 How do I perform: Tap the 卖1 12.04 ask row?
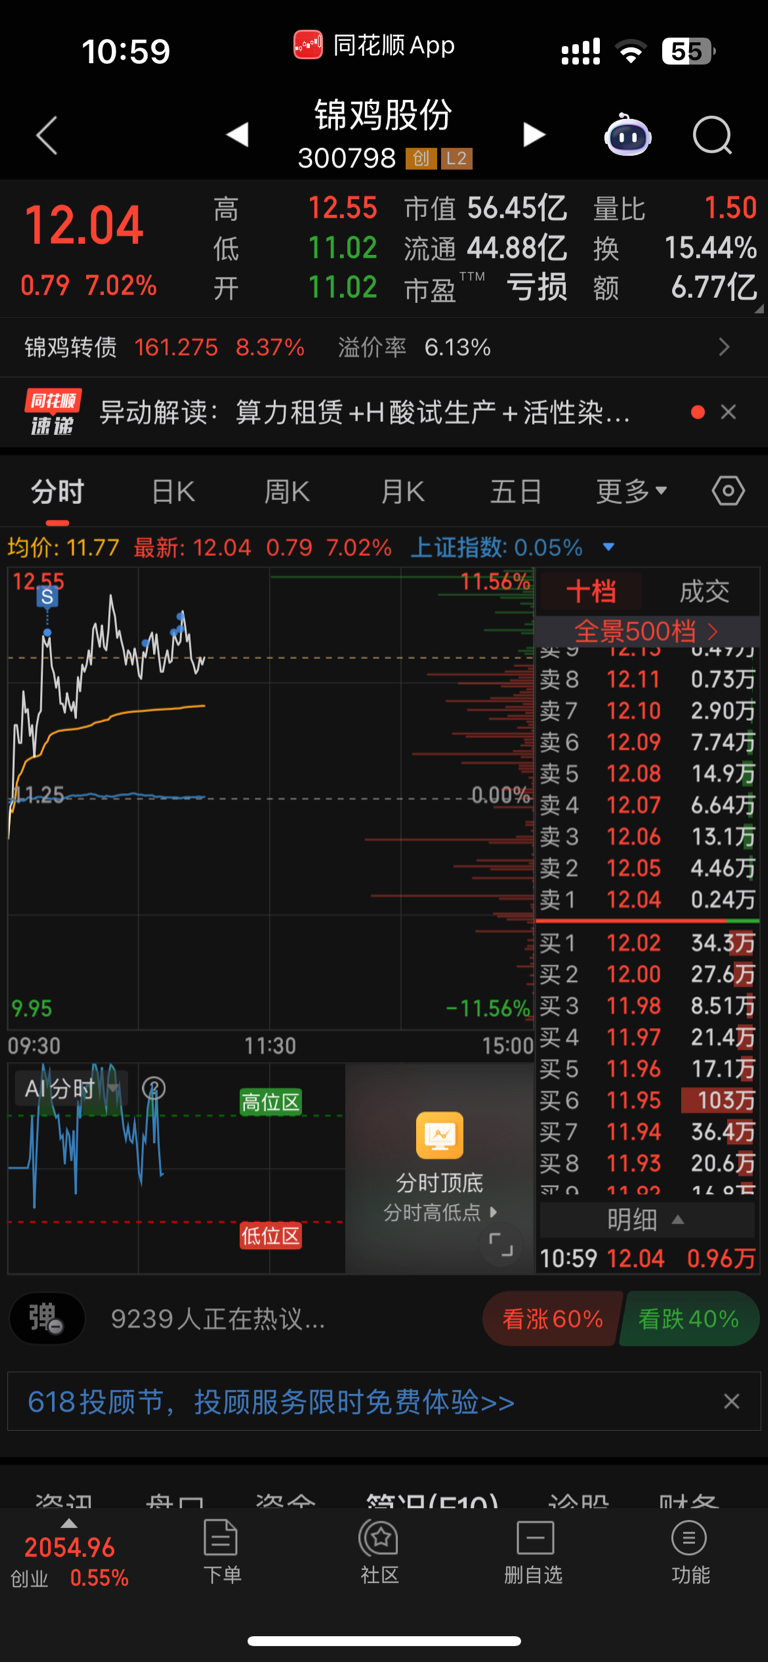647,899
